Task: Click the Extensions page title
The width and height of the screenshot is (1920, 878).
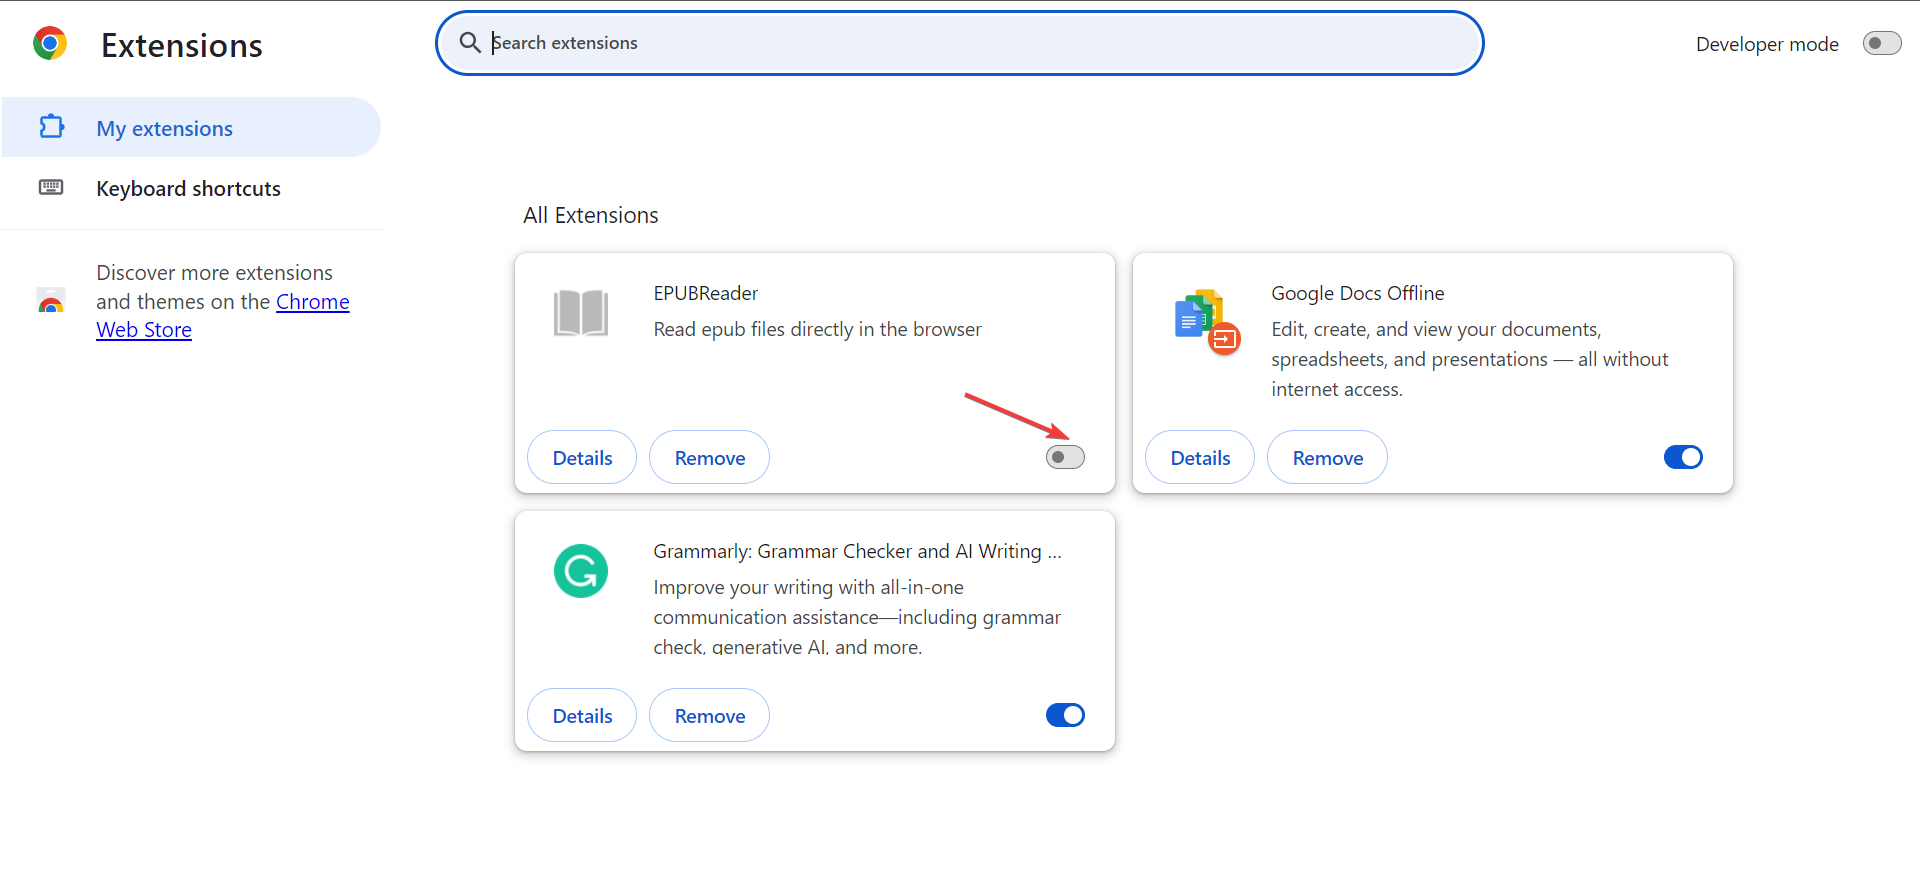Action: click(x=182, y=45)
